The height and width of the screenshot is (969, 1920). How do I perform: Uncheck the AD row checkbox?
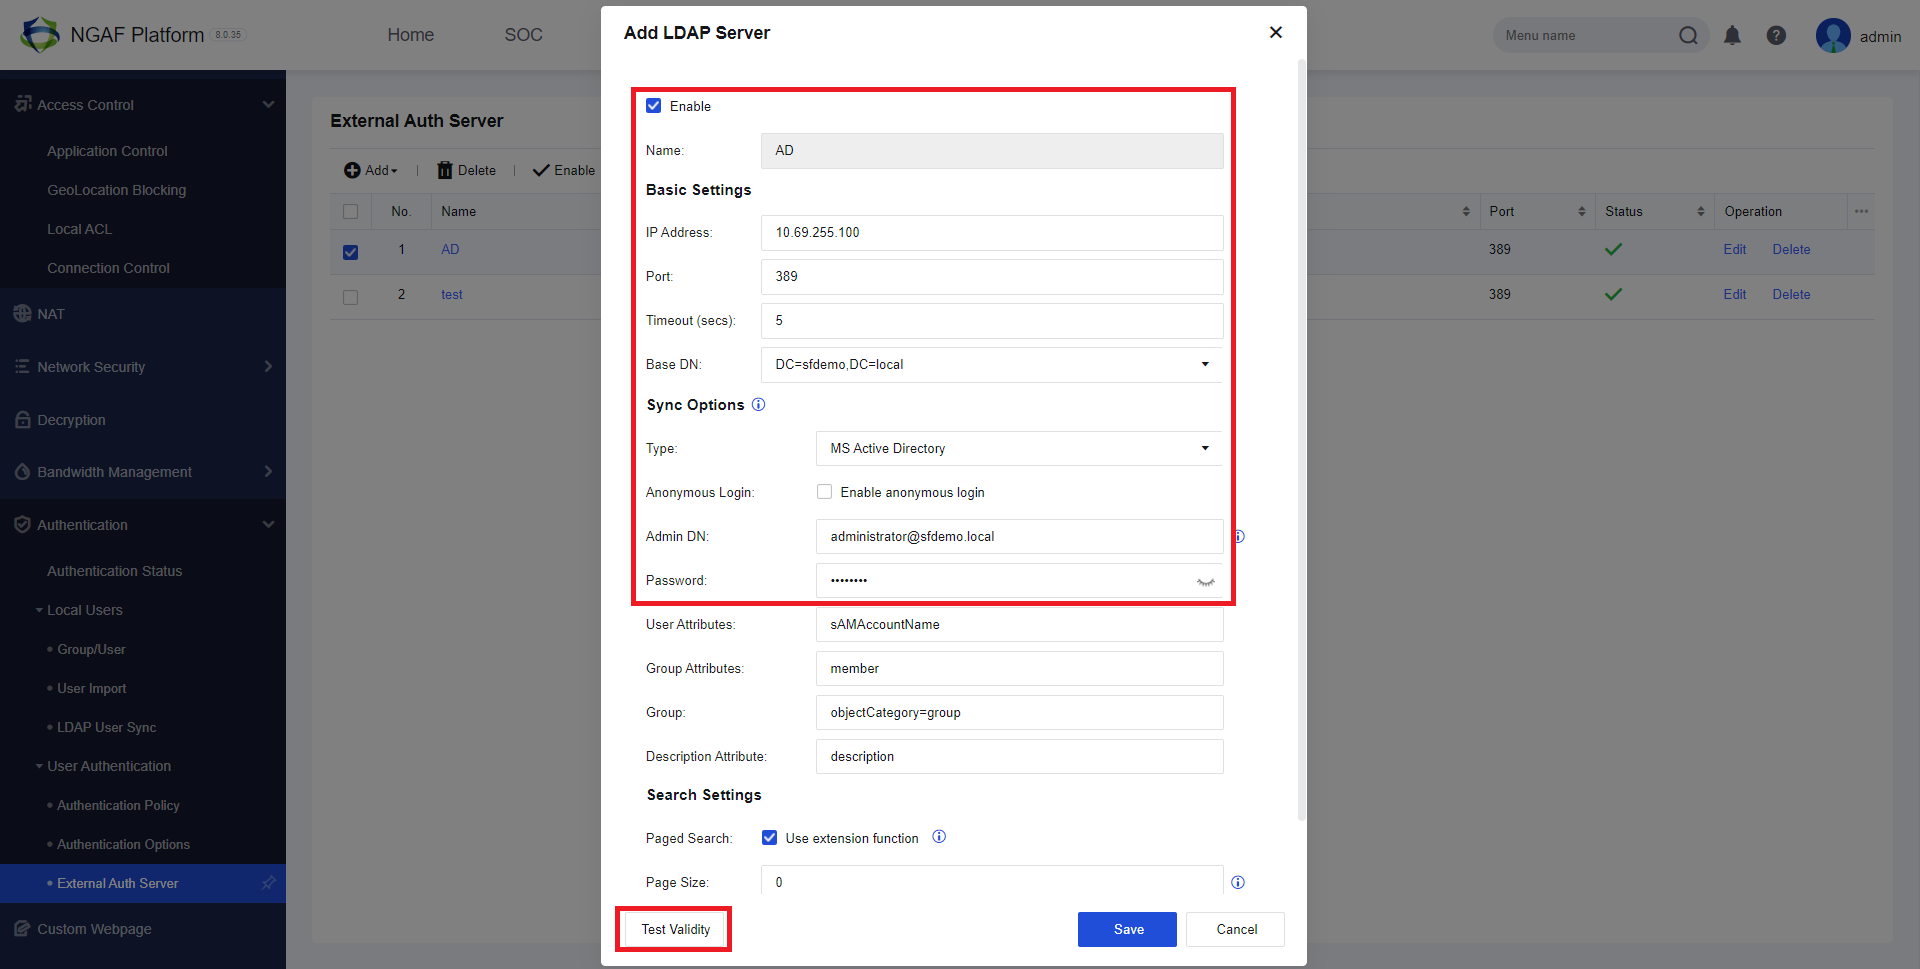[350, 252]
